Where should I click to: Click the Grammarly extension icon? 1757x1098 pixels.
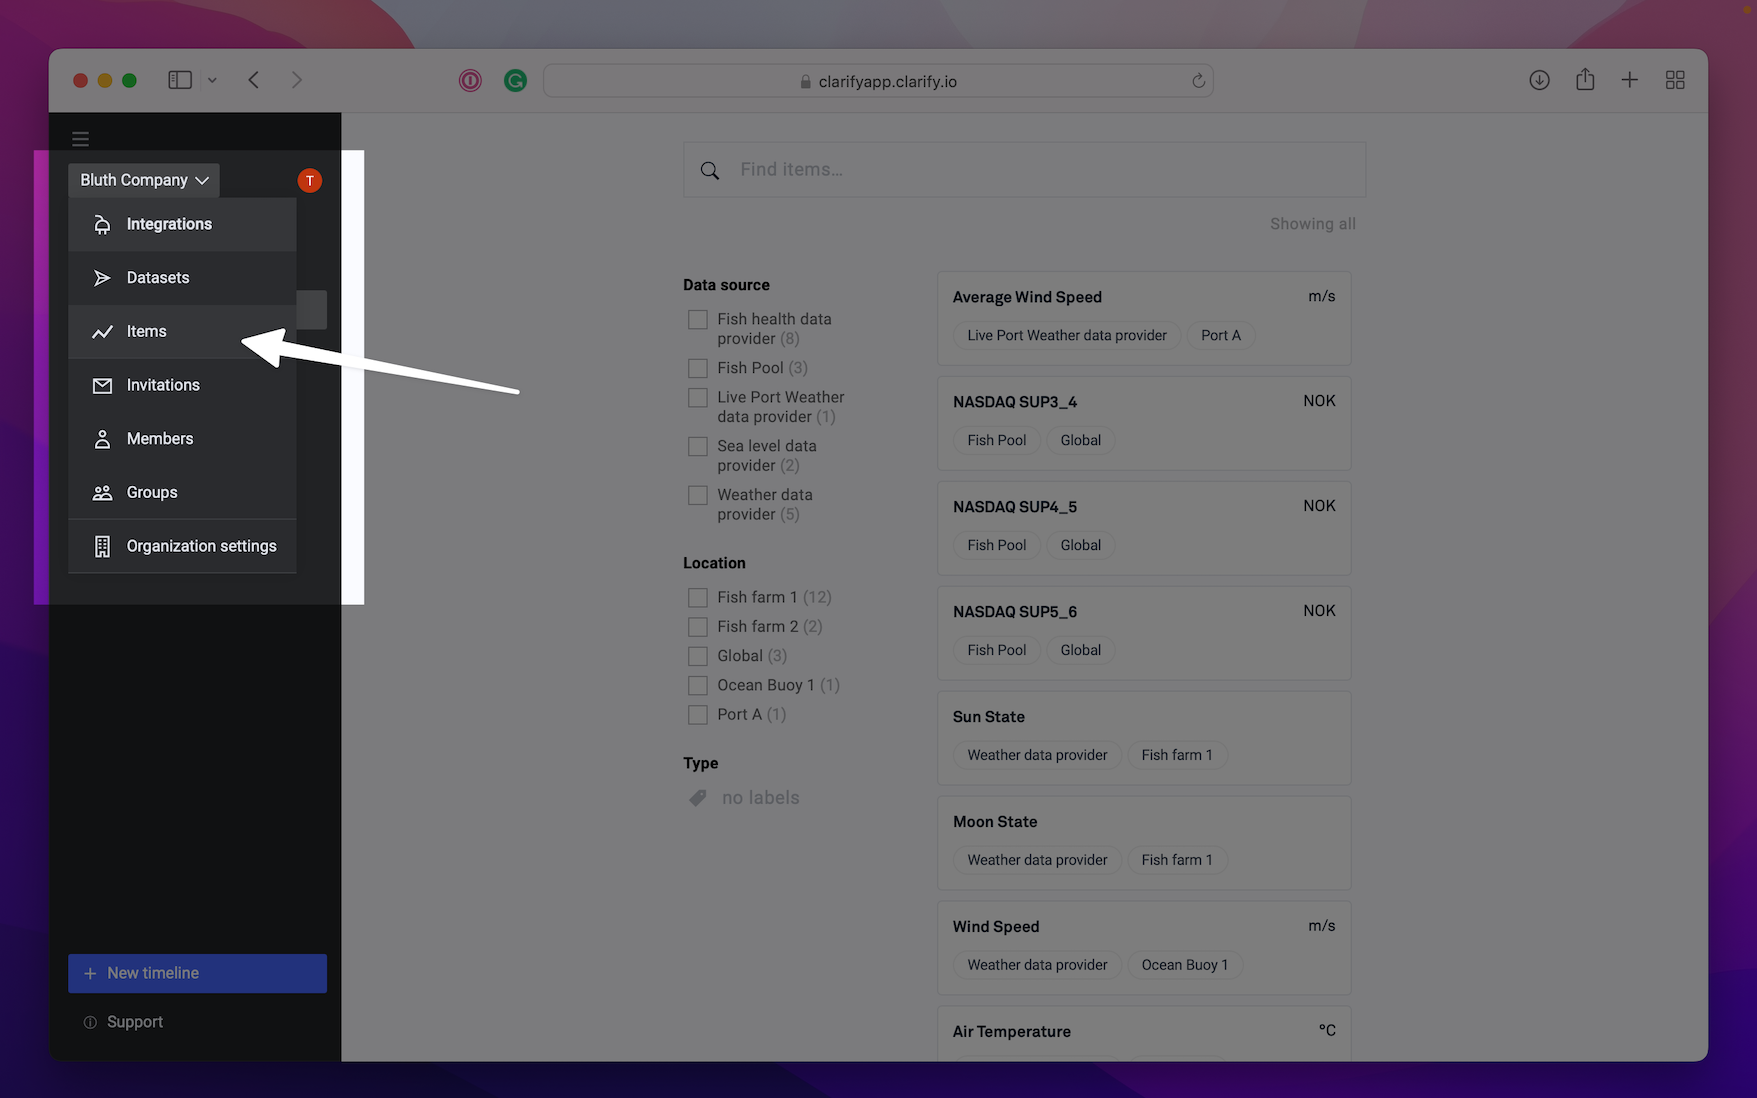pyautogui.click(x=515, y=81)
